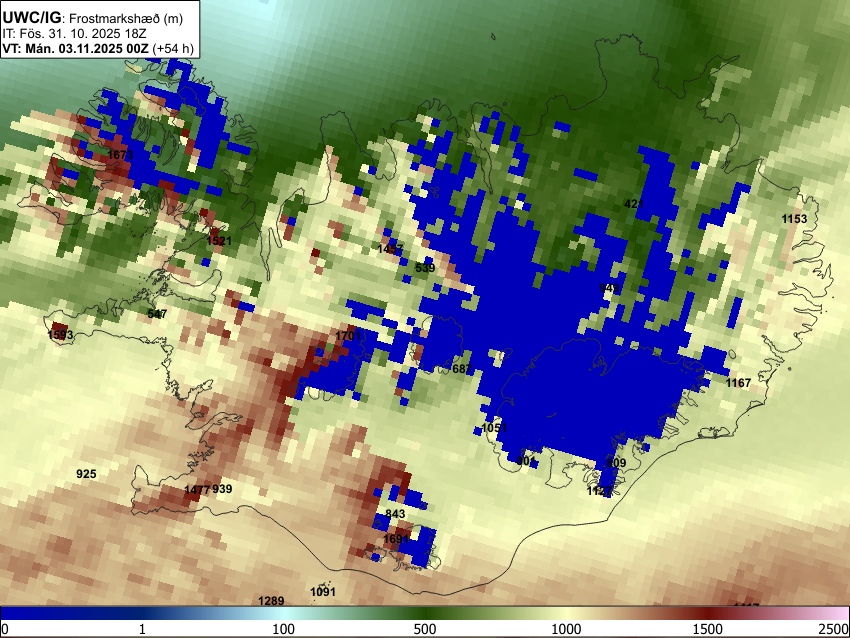Click the '1' legend tick label

click(142, 629)
